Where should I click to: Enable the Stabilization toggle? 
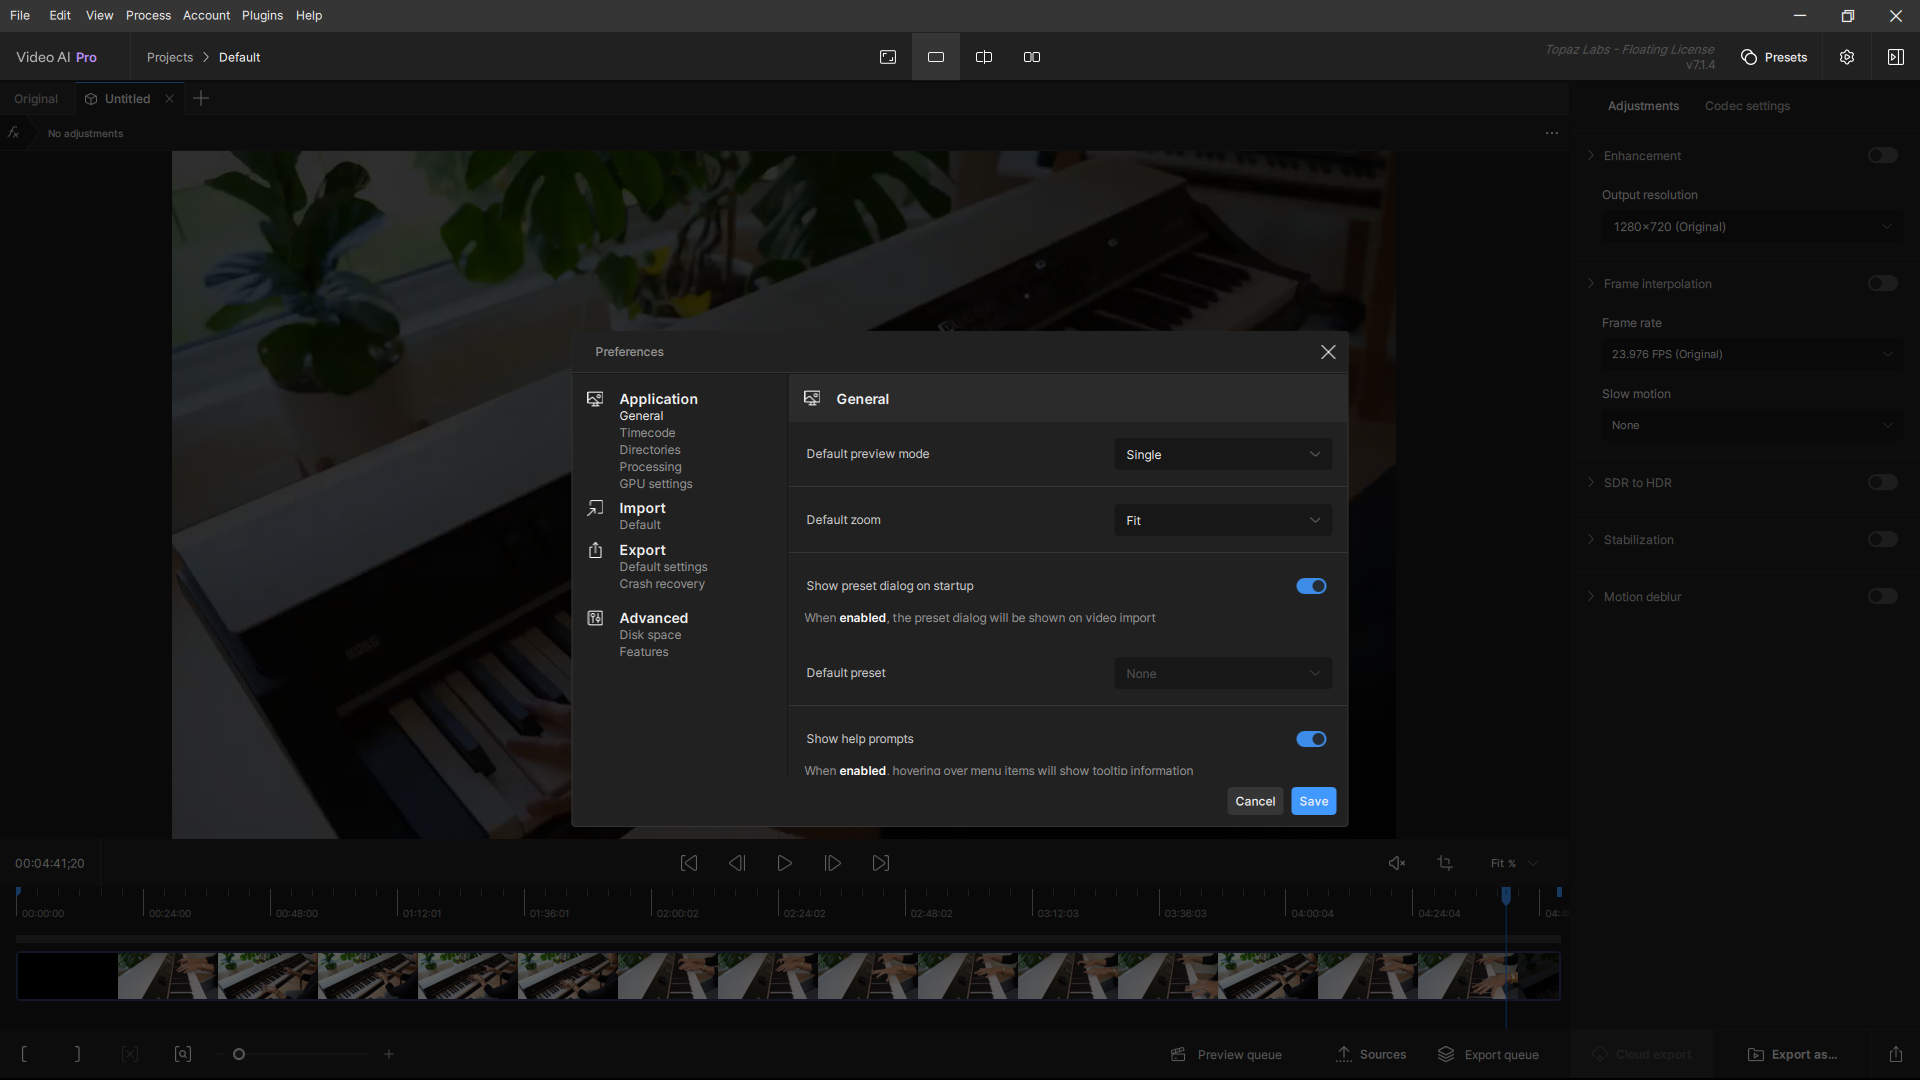tap(1882, 540)
